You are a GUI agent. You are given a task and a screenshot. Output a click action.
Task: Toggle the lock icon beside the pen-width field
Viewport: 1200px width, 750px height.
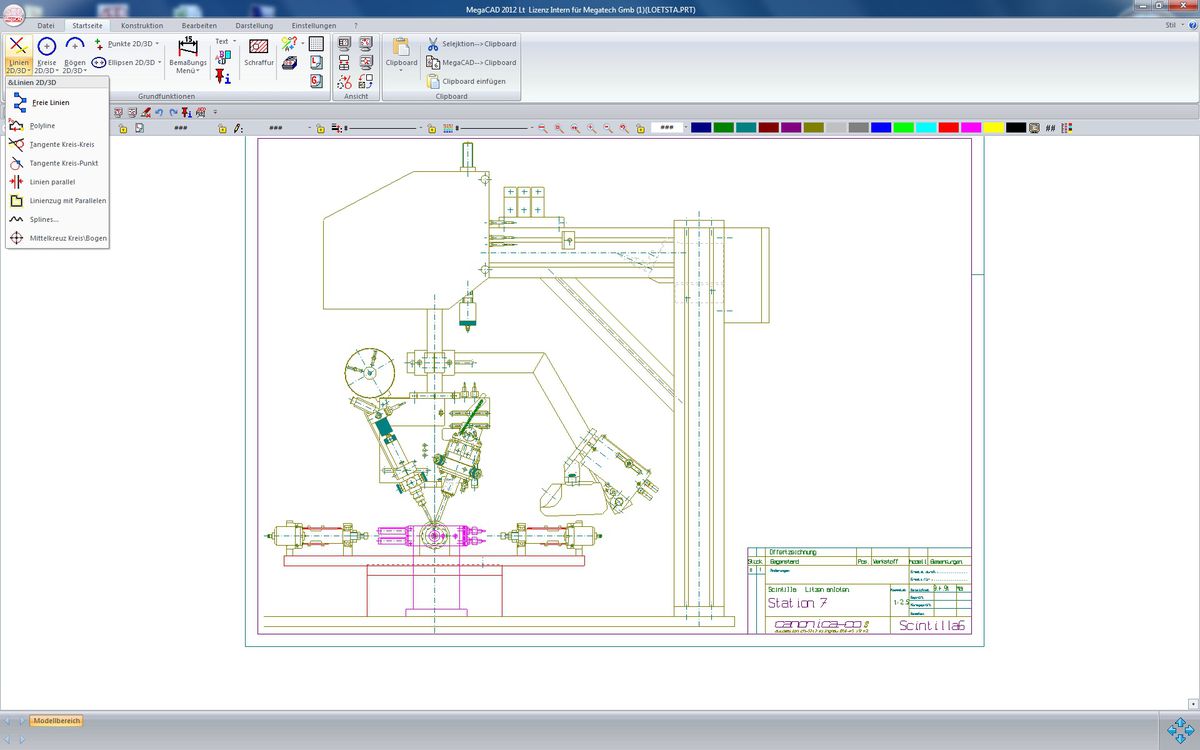tap(222, 128)
